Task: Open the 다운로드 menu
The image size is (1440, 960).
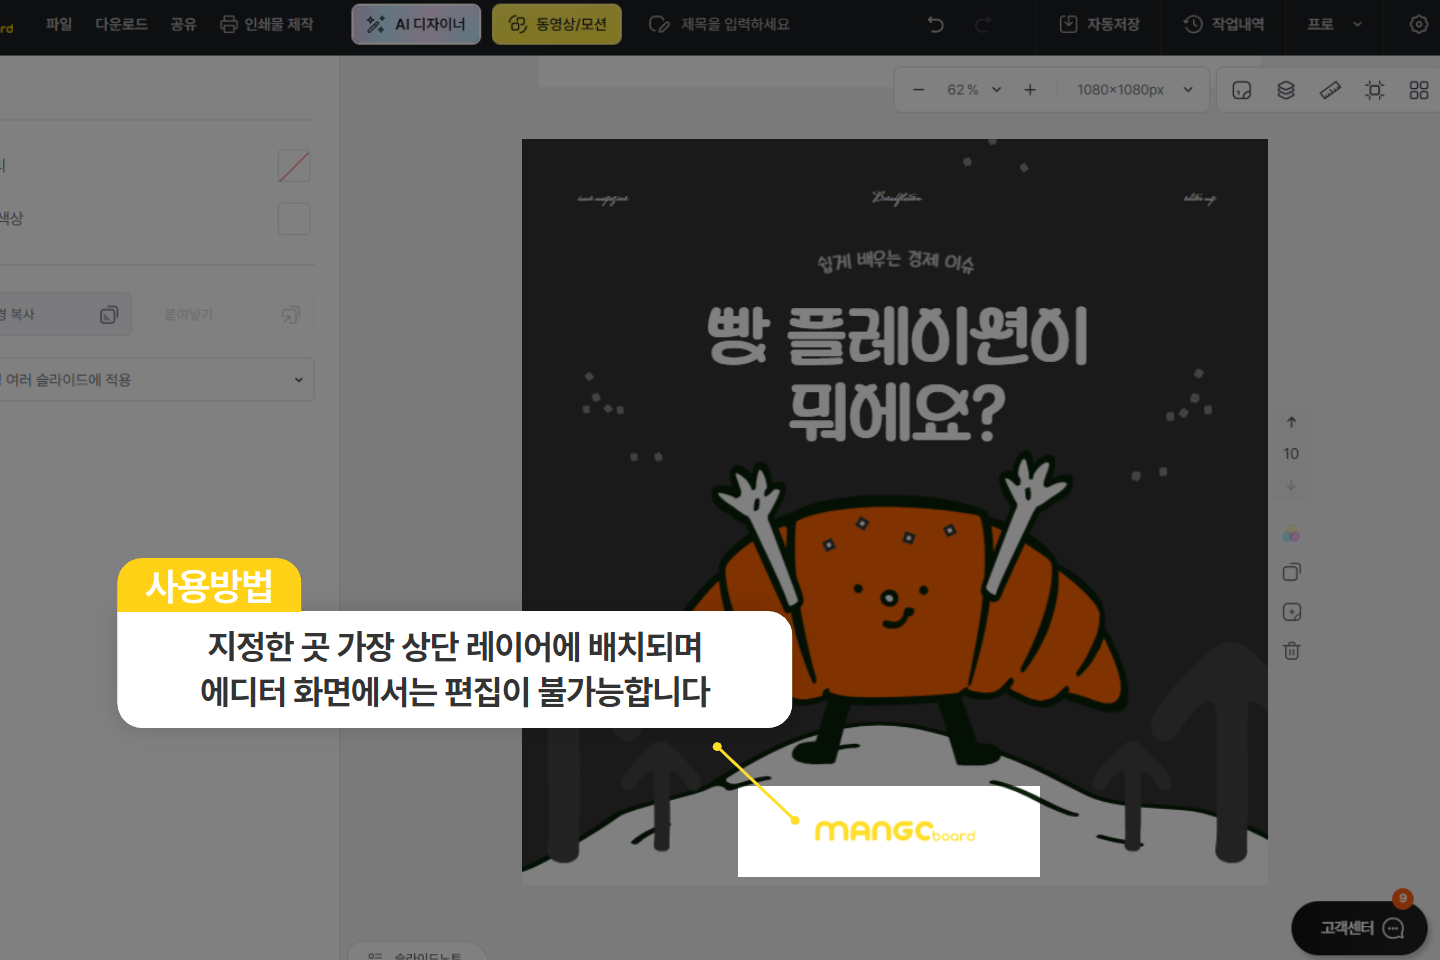Action: pos(121,24)
